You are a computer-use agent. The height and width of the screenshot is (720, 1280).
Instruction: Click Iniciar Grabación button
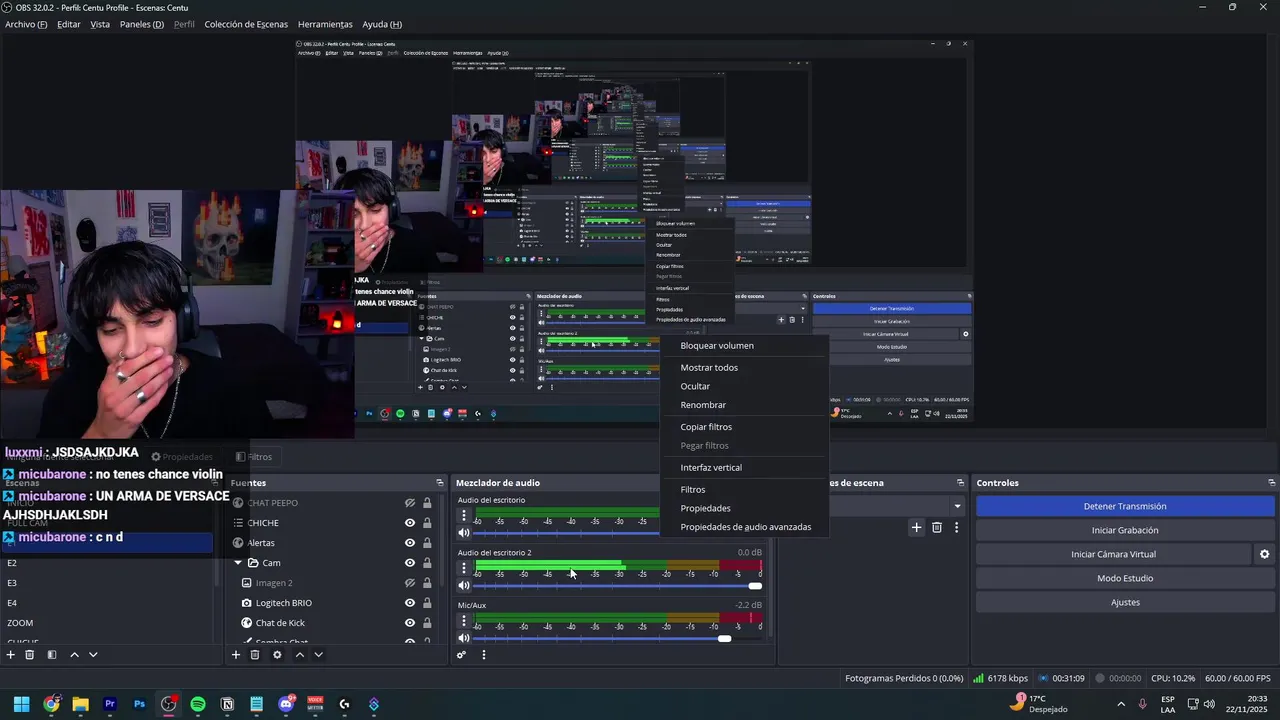[x=1124, y=530]
